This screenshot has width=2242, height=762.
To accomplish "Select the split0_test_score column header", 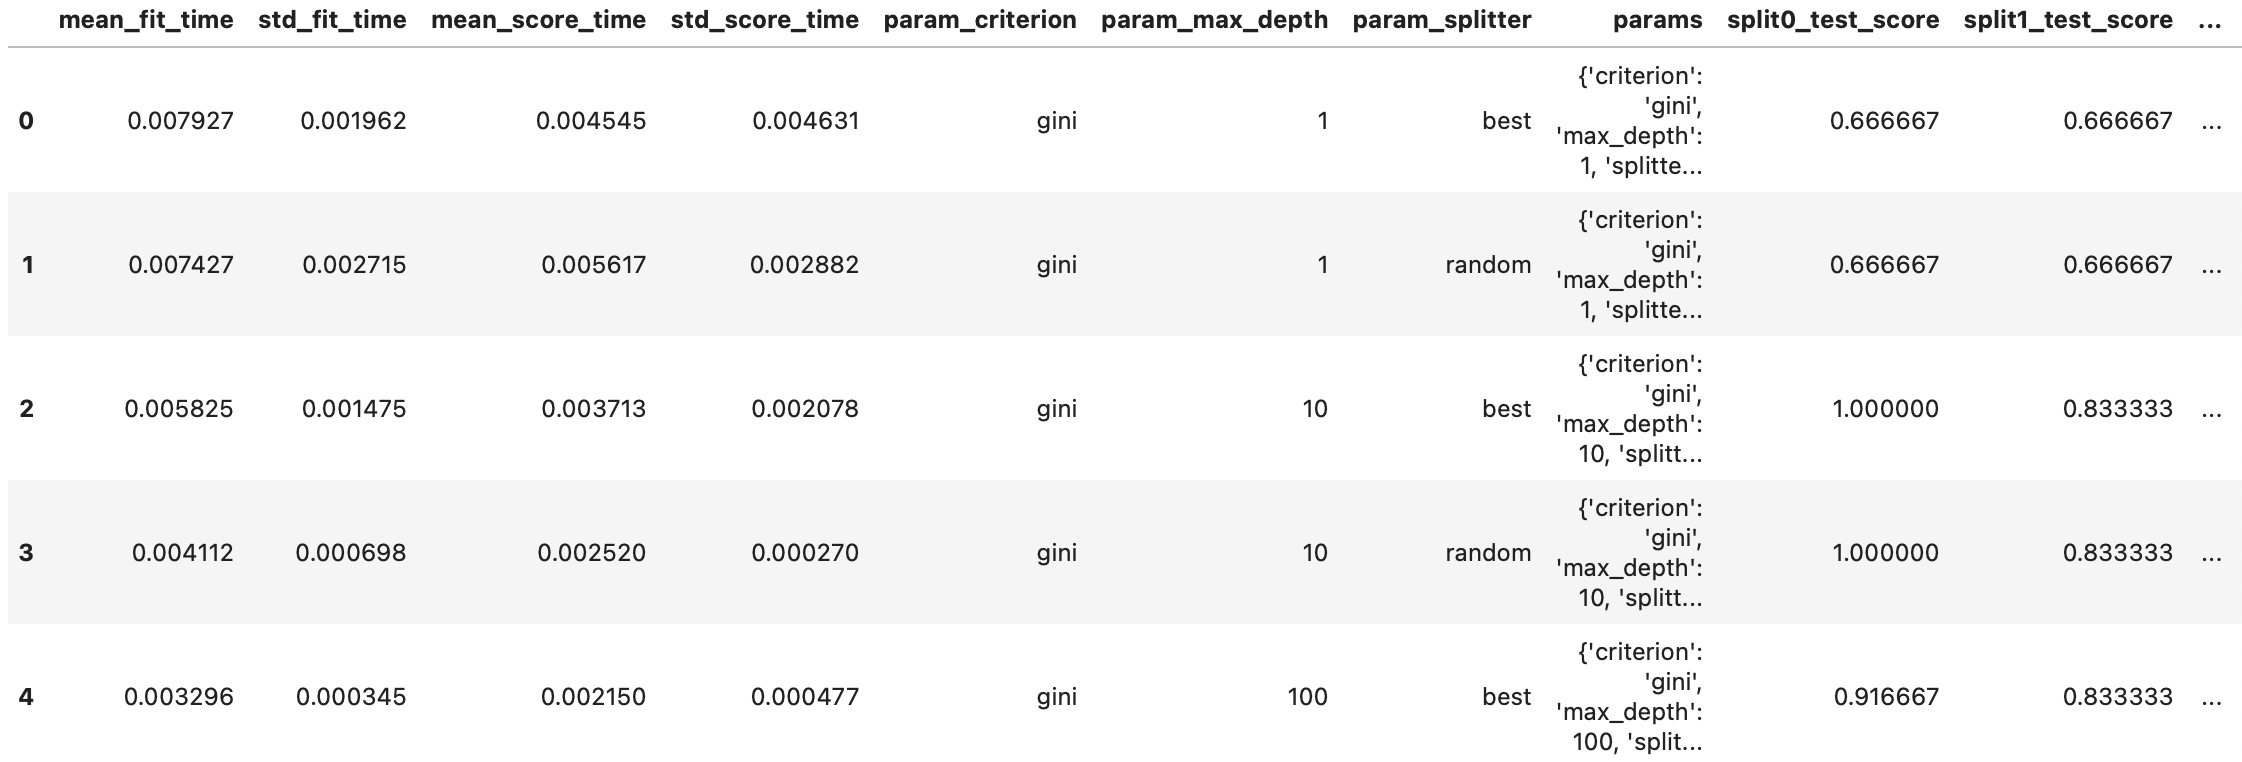I will click(x=1832, y=20).
